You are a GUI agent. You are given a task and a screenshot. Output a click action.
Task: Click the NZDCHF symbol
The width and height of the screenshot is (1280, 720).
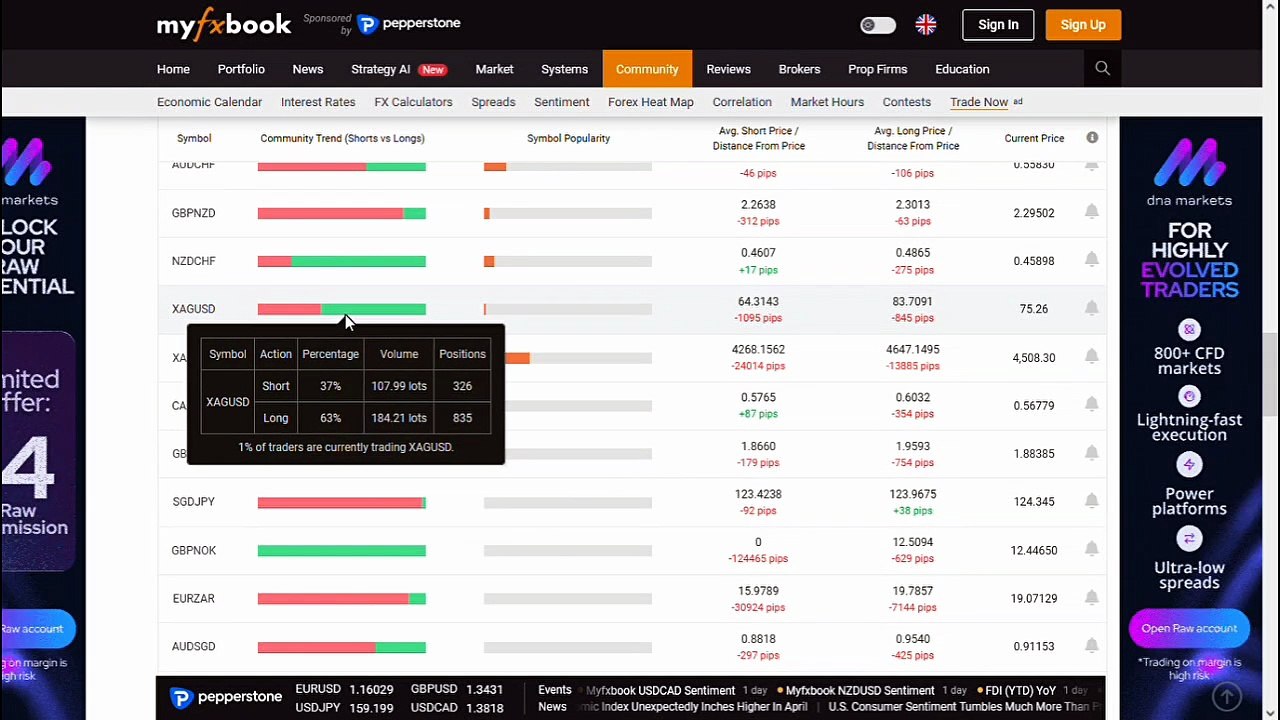coord(193,261)
